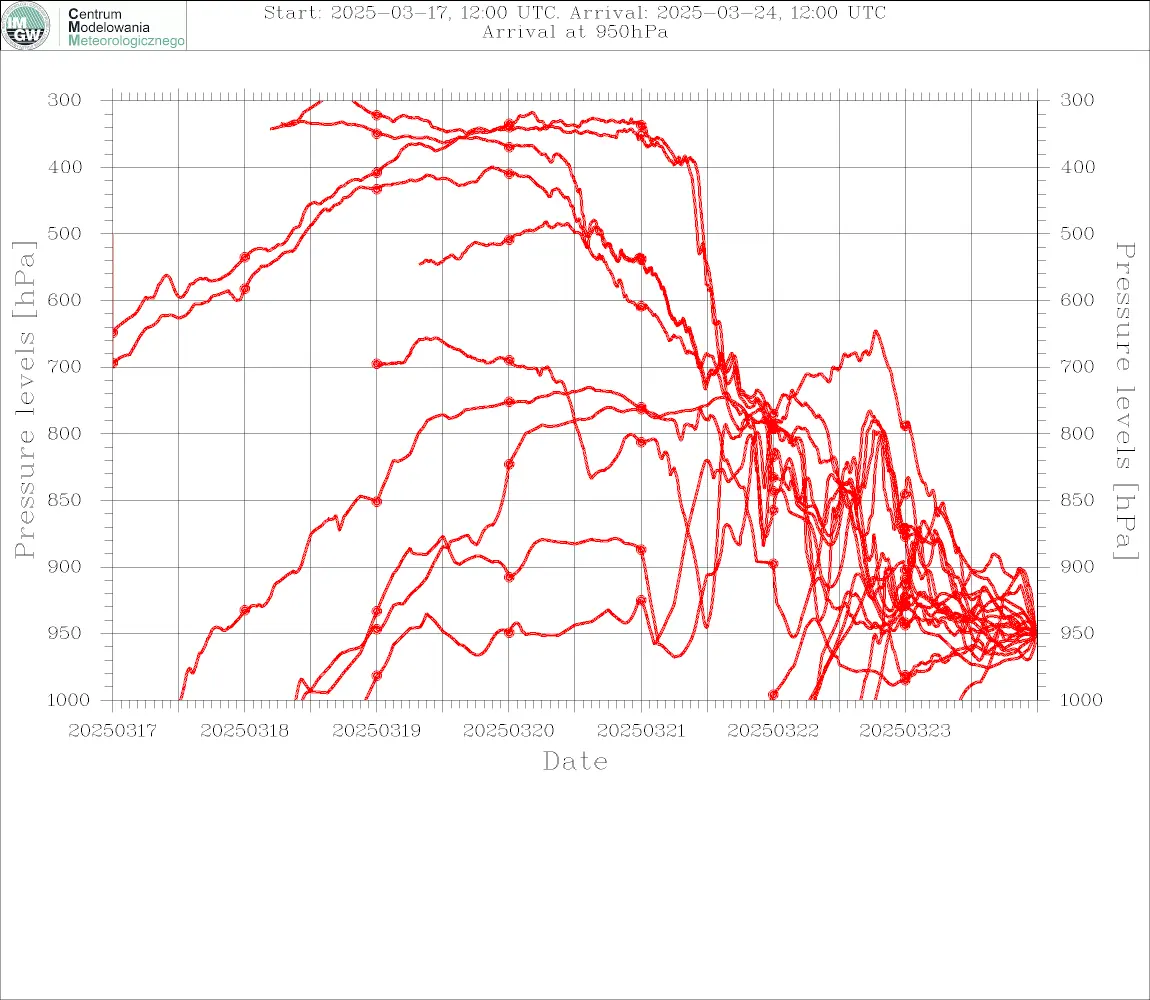1150x1000 pixels.
Task: Click the right axis 900 label
Action: tap(1077, 566)
